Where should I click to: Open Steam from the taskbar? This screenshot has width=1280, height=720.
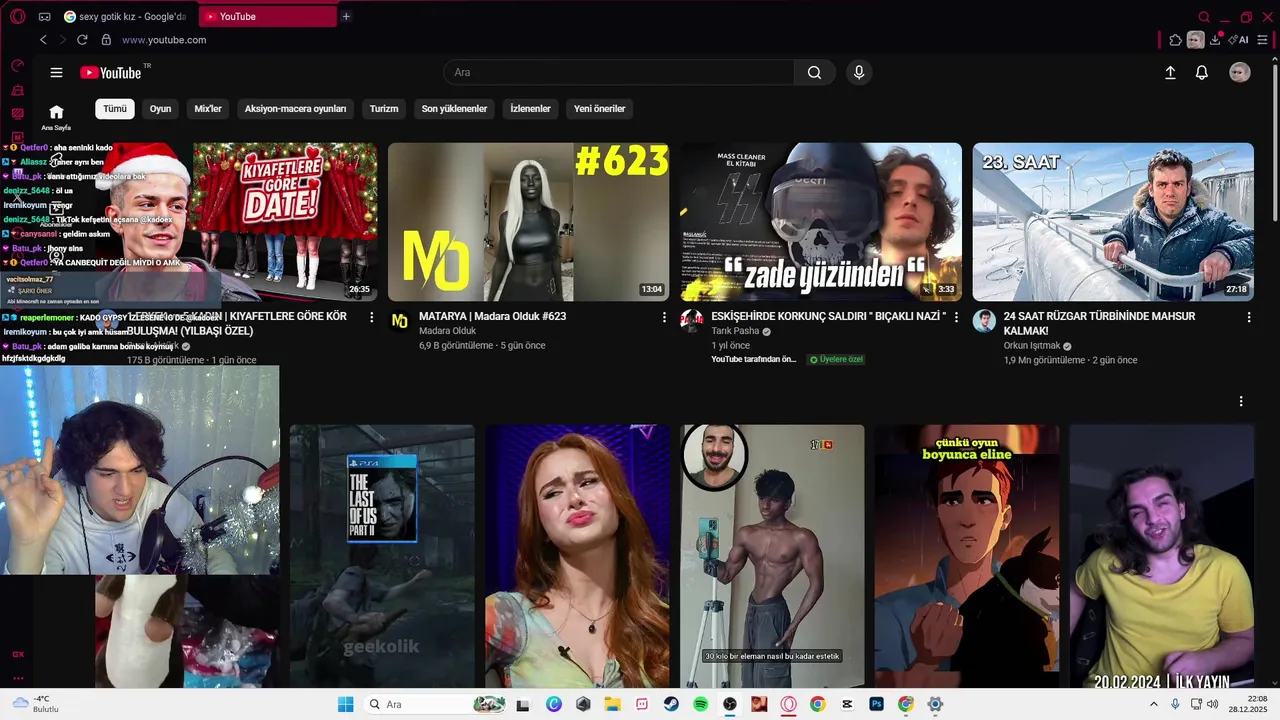point(671,704)
